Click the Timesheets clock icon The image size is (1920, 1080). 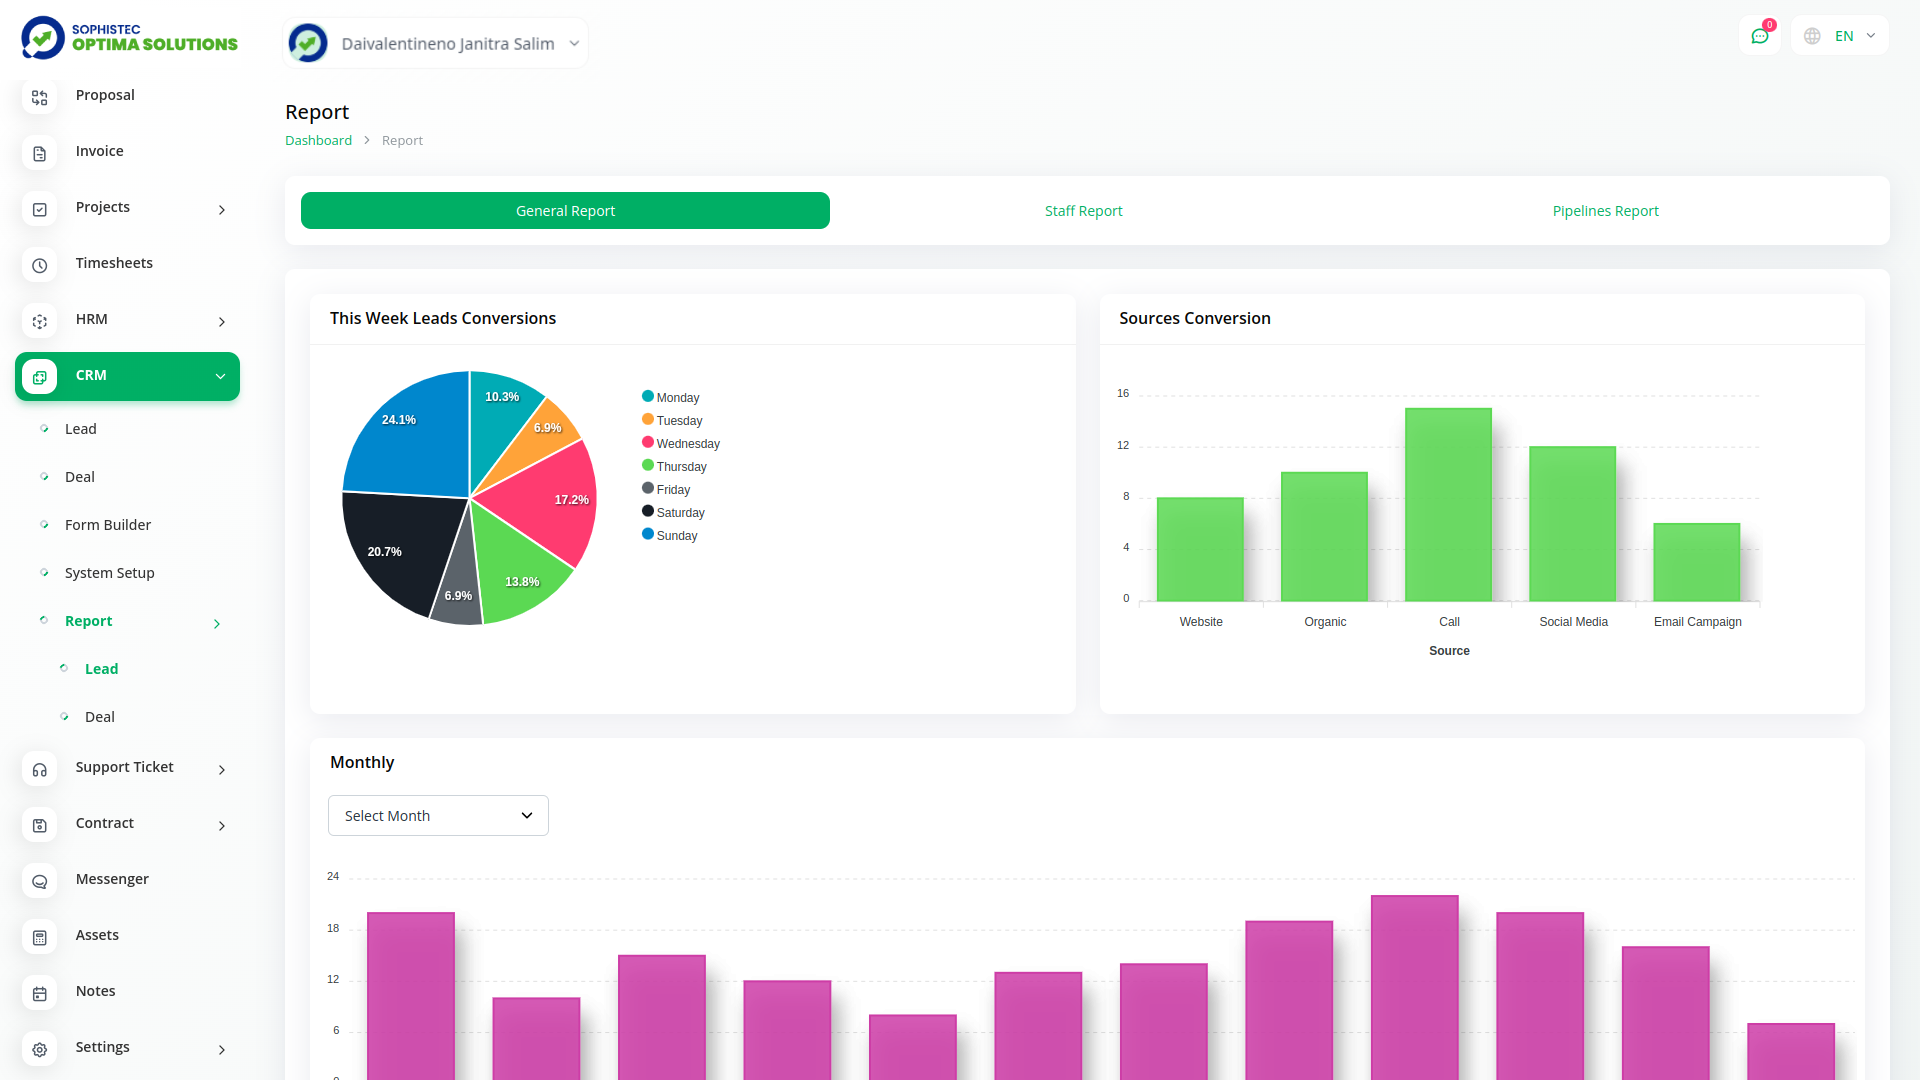[39, 265]
